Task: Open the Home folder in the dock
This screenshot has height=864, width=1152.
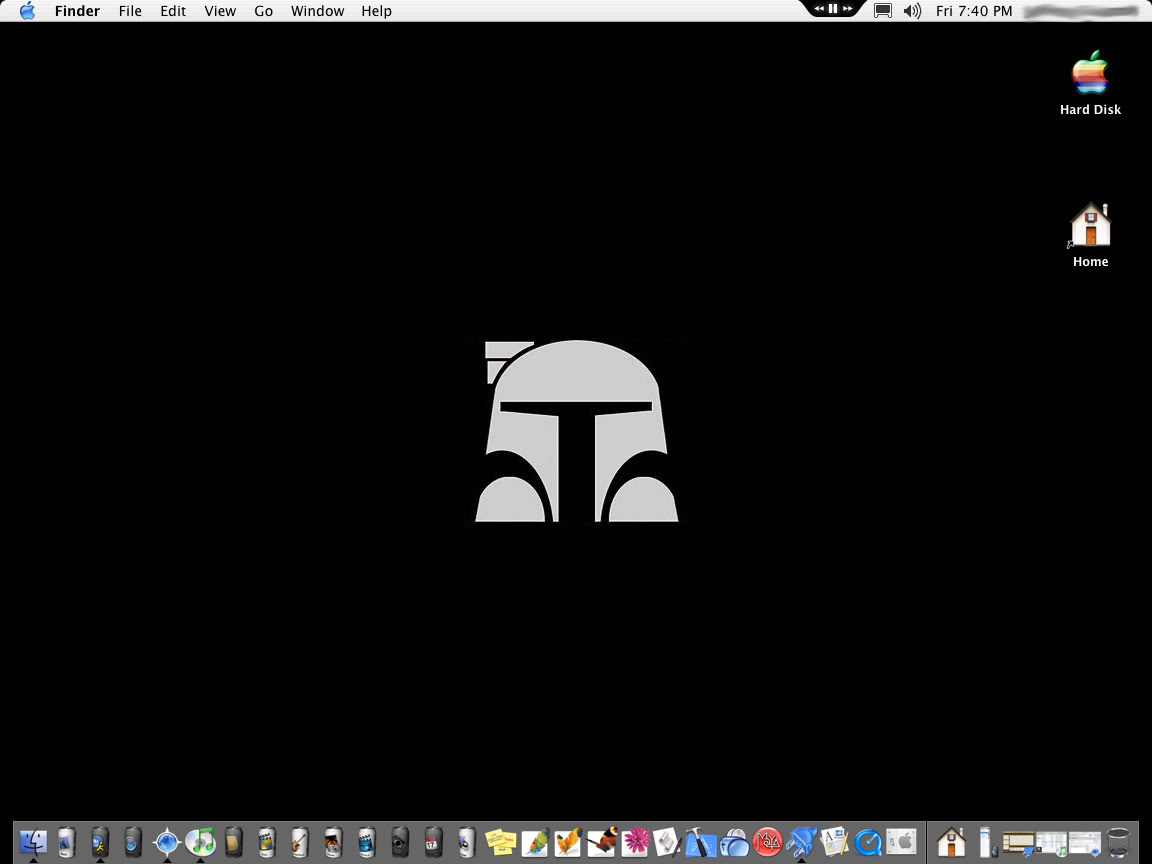Action: click(x=951, y=842)
